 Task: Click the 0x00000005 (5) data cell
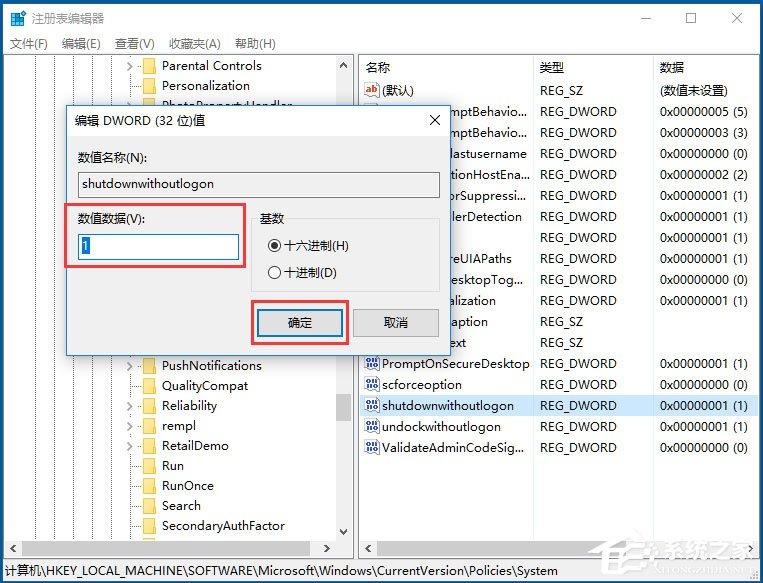pos(704,111)
